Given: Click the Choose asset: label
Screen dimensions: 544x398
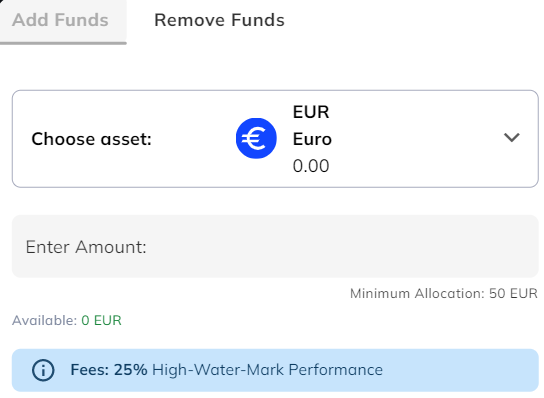Looking at the screenshot, I should point(92,139).
